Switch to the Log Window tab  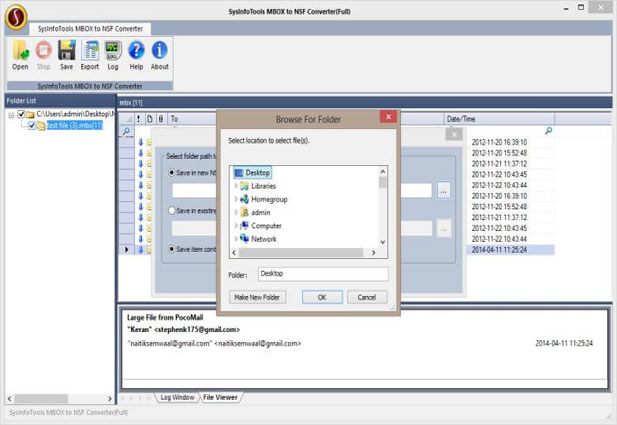click(x=177, y=397)
